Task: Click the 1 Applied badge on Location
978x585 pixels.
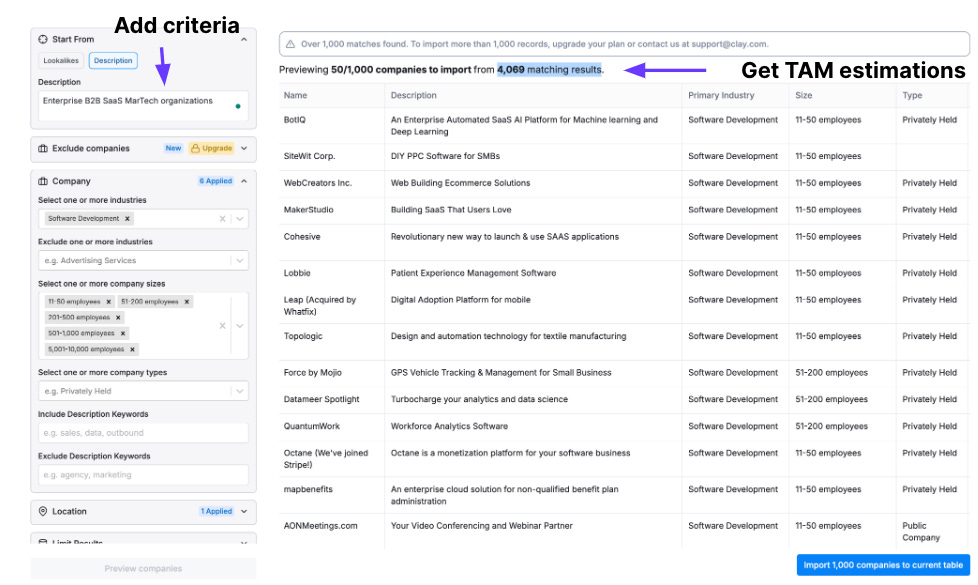Action: coord(216,511)
